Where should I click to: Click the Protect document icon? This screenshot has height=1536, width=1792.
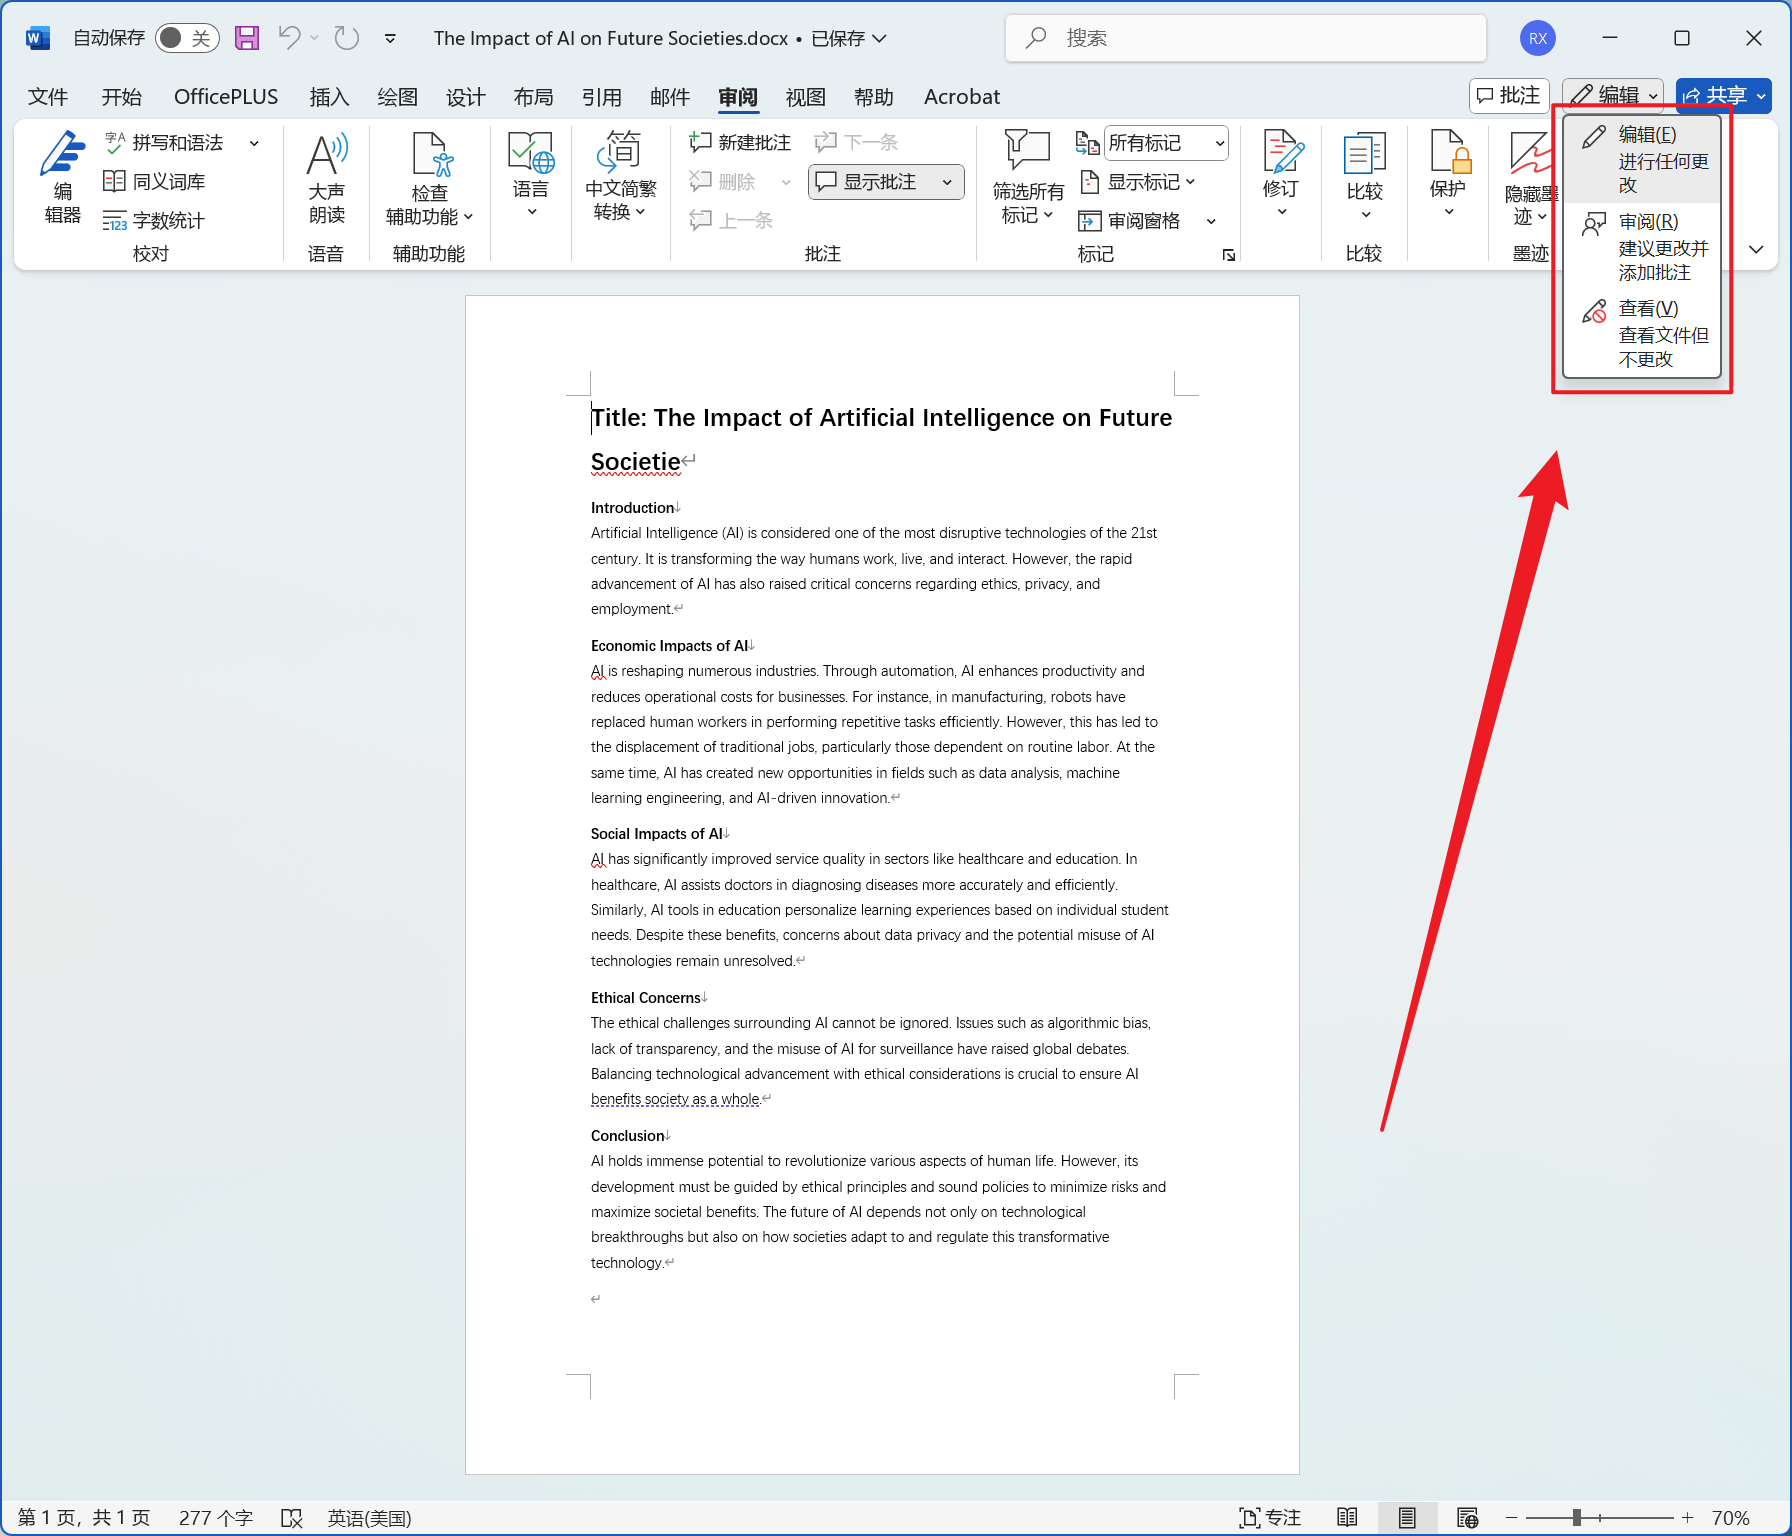pyautogui.click(x=1448, y=176)
